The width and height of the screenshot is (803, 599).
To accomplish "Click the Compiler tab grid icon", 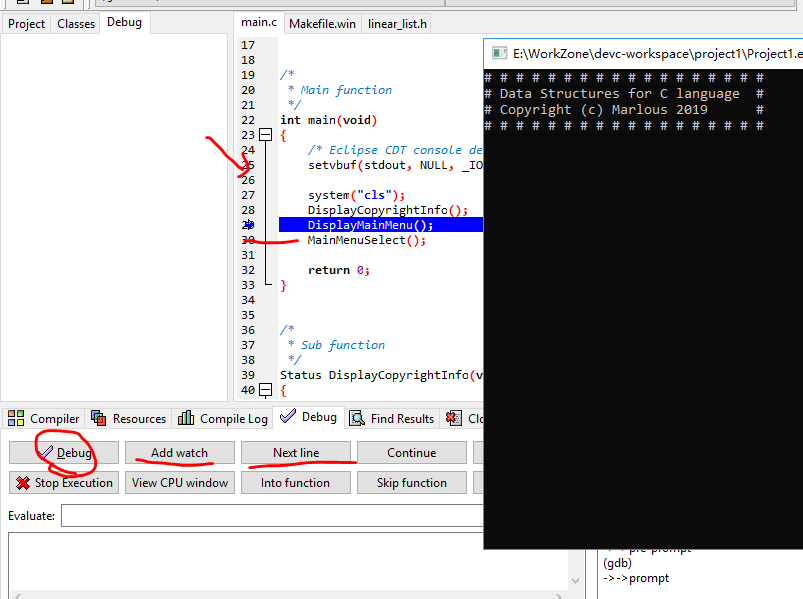I will (x=16, y=418).
